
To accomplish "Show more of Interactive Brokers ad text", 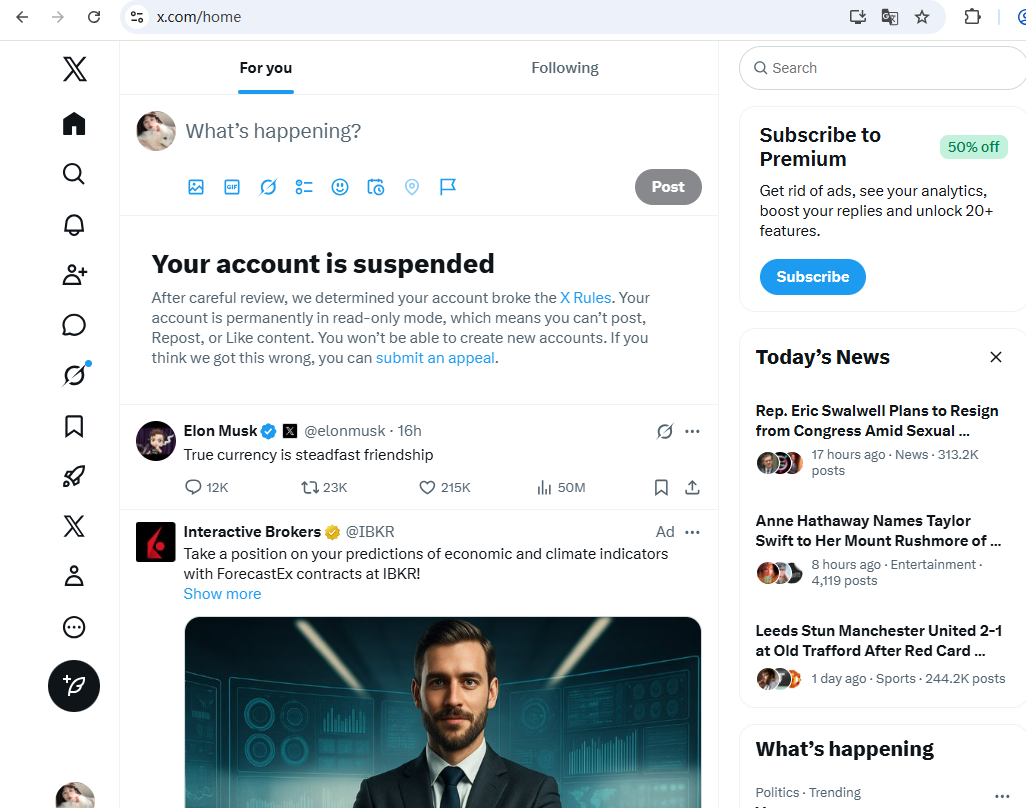I will pos(222,594).
